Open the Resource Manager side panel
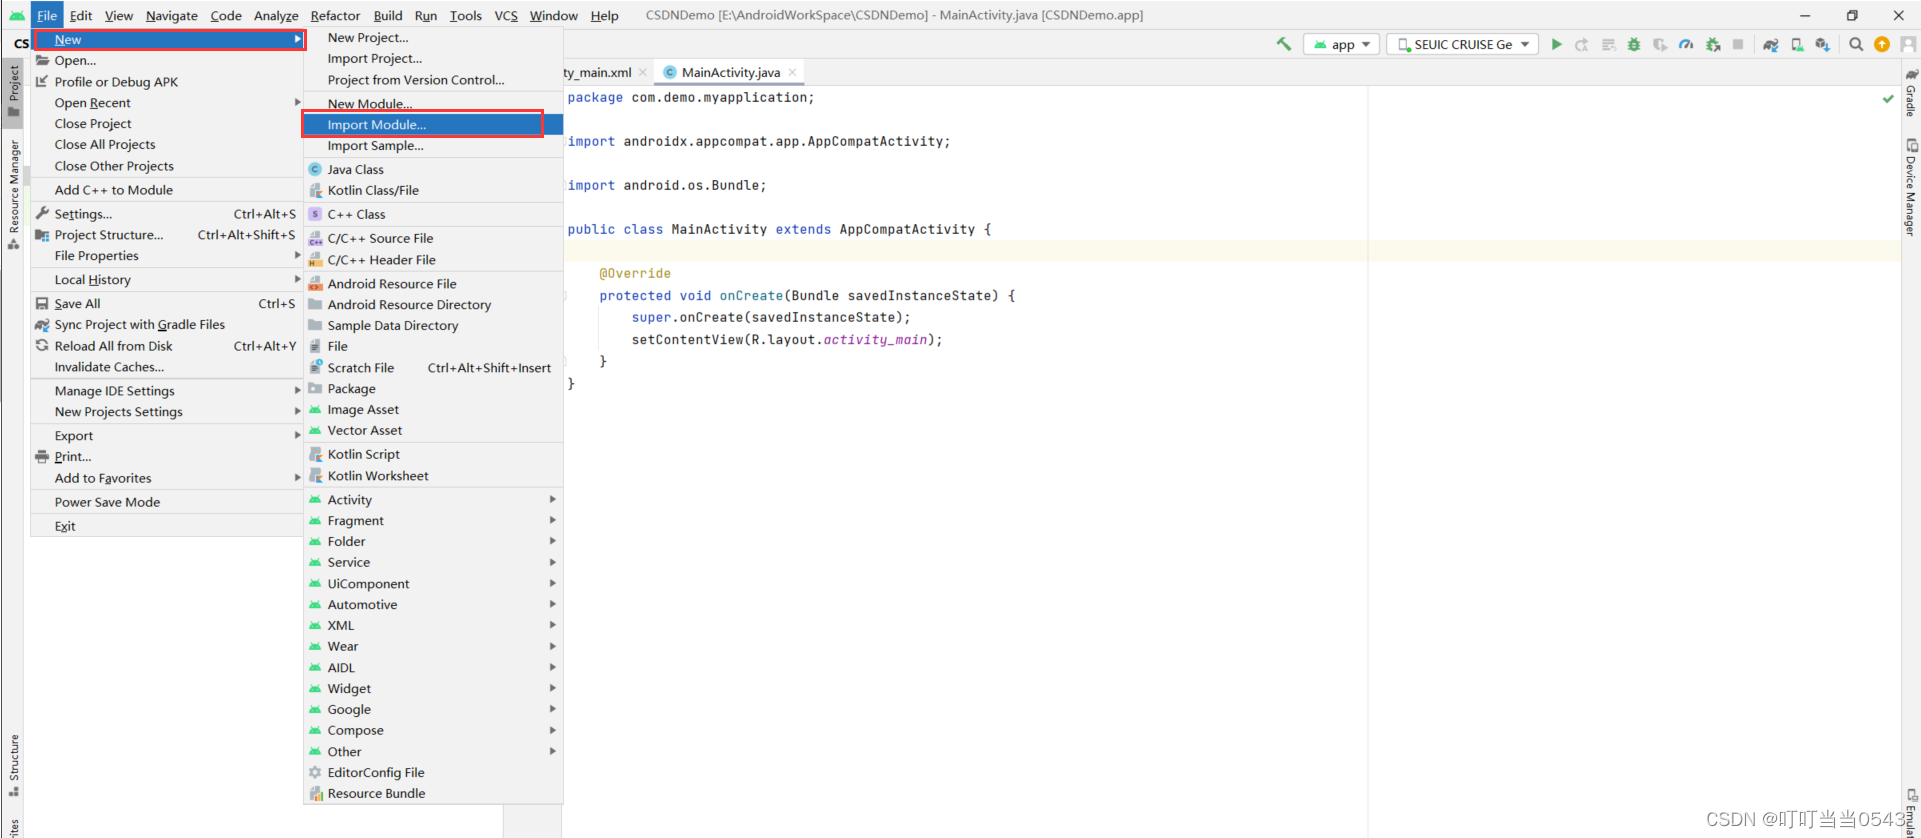 pyautogui.click(x=14, y=193)
